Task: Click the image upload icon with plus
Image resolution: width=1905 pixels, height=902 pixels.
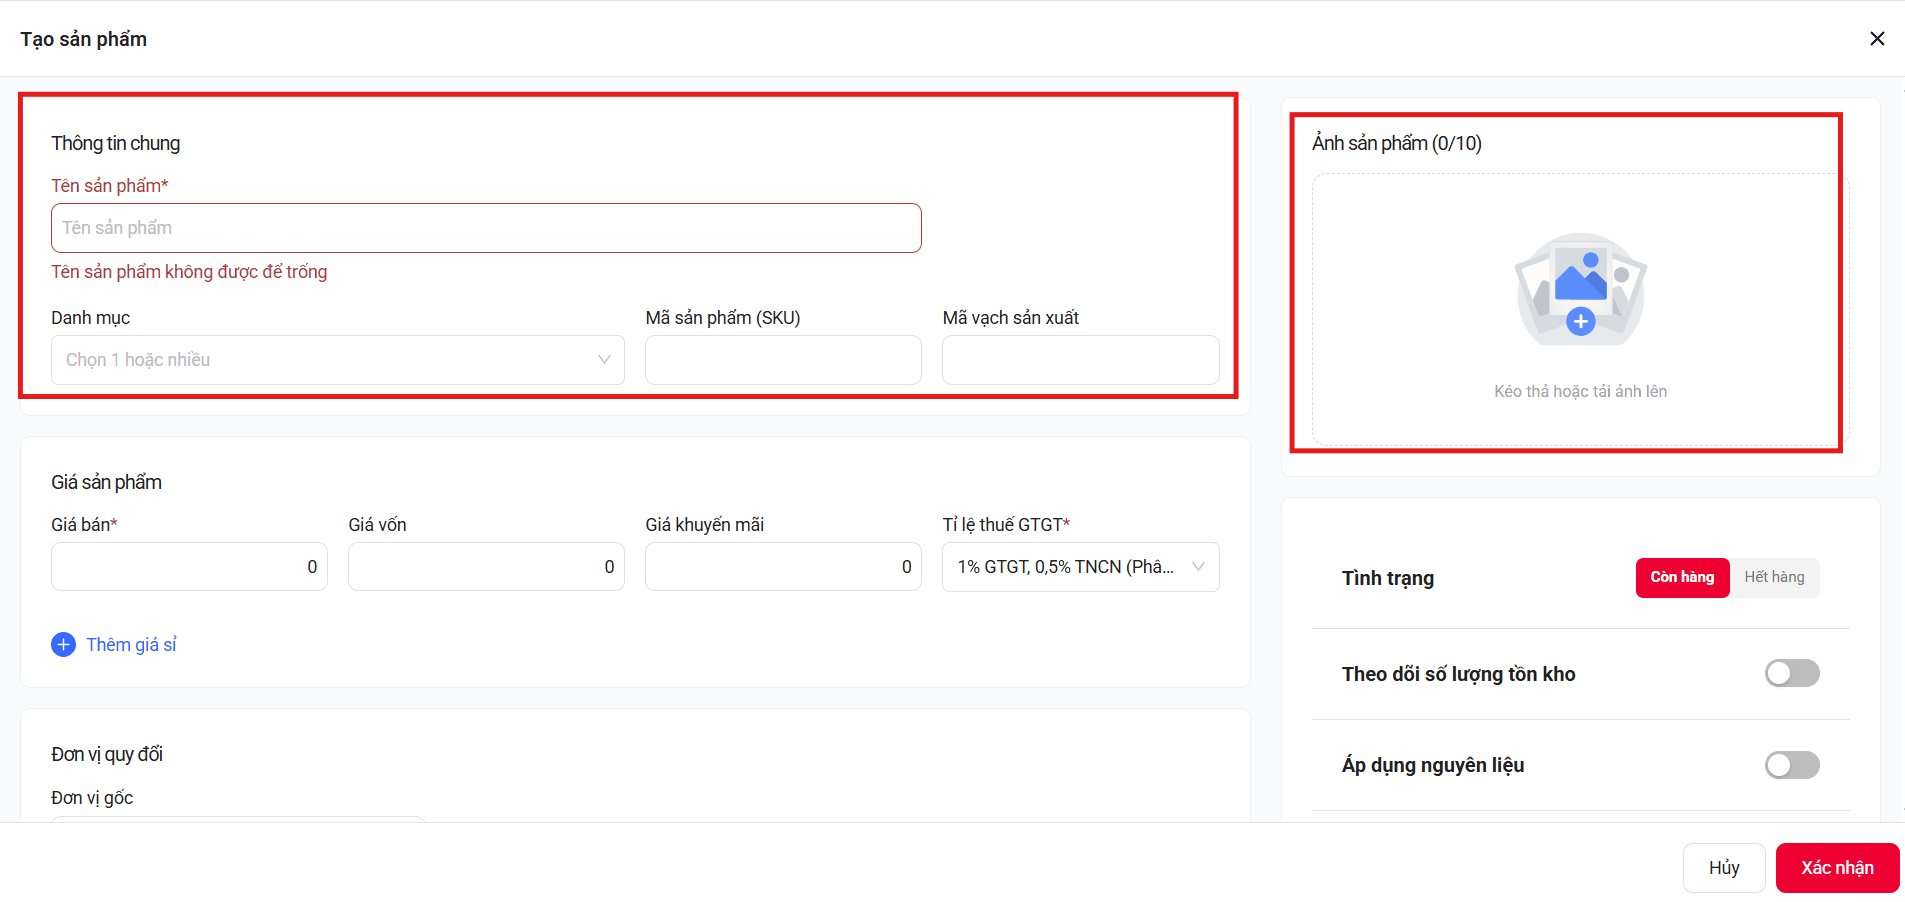Action: pos(1580,290)
